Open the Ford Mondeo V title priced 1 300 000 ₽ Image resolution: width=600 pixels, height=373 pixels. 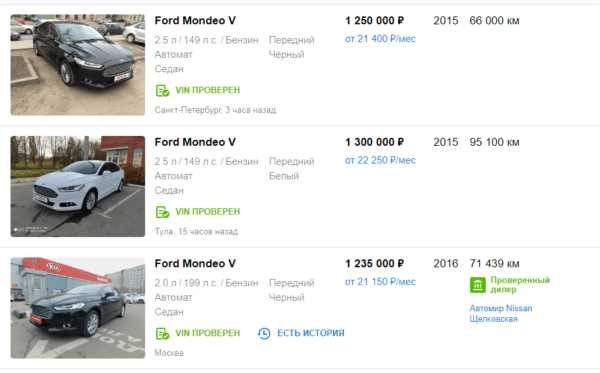click(x=195, y=142)
